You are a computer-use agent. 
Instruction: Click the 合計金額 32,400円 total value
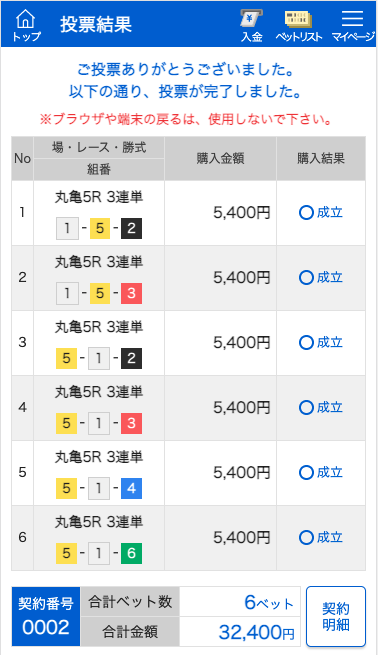pos(257,632)
